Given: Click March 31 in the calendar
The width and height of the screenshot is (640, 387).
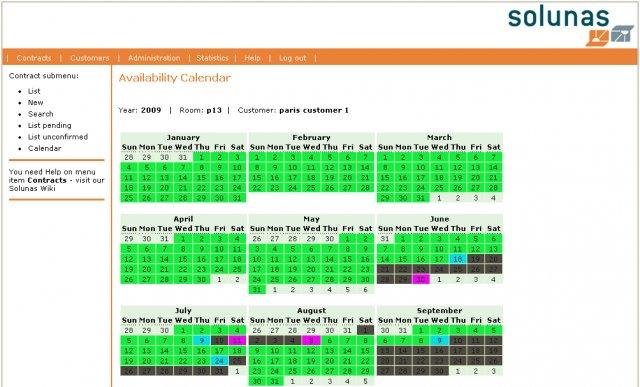Looking at the screenshot, I should (x=421, y=198).
